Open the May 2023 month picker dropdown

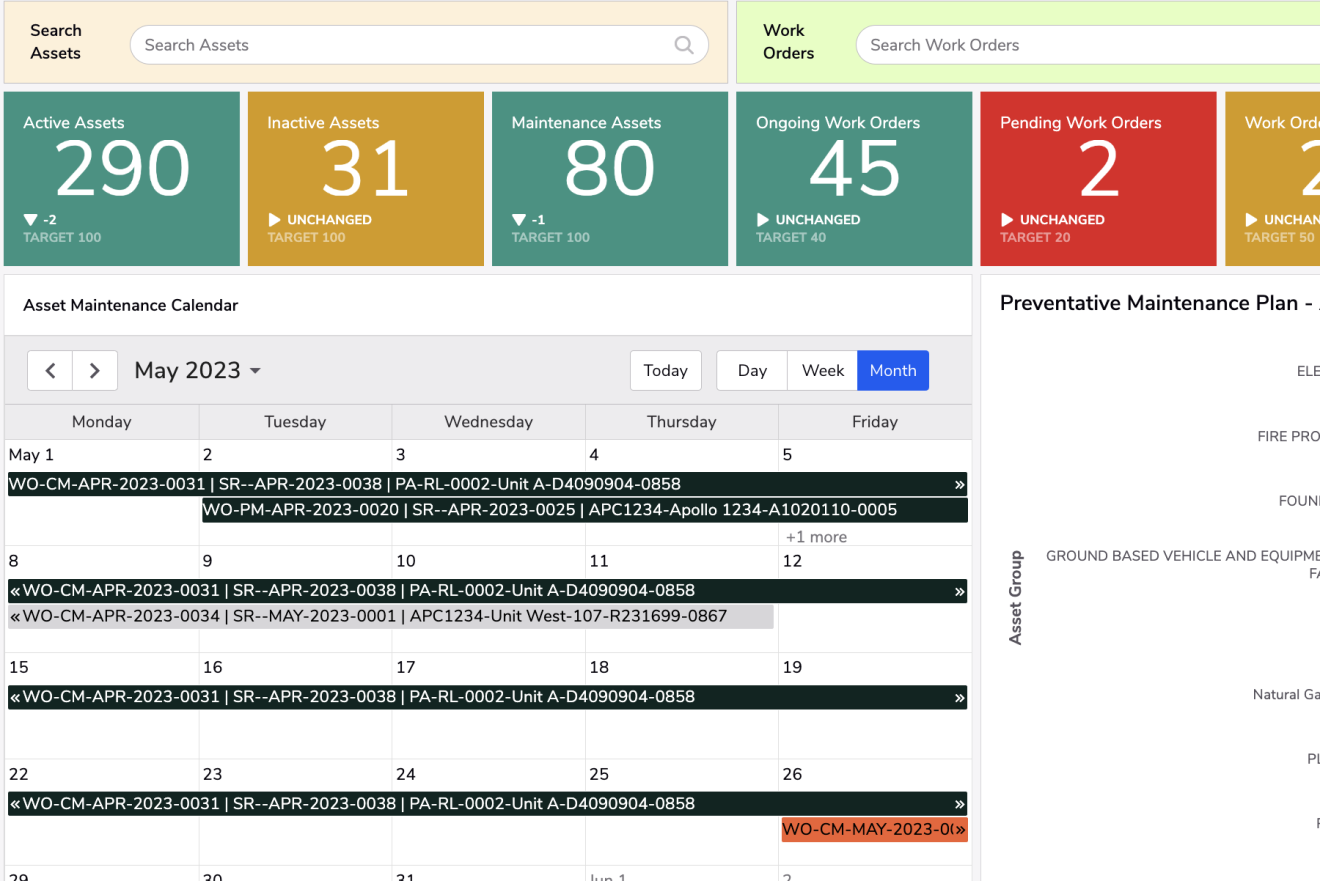point(198,371)
